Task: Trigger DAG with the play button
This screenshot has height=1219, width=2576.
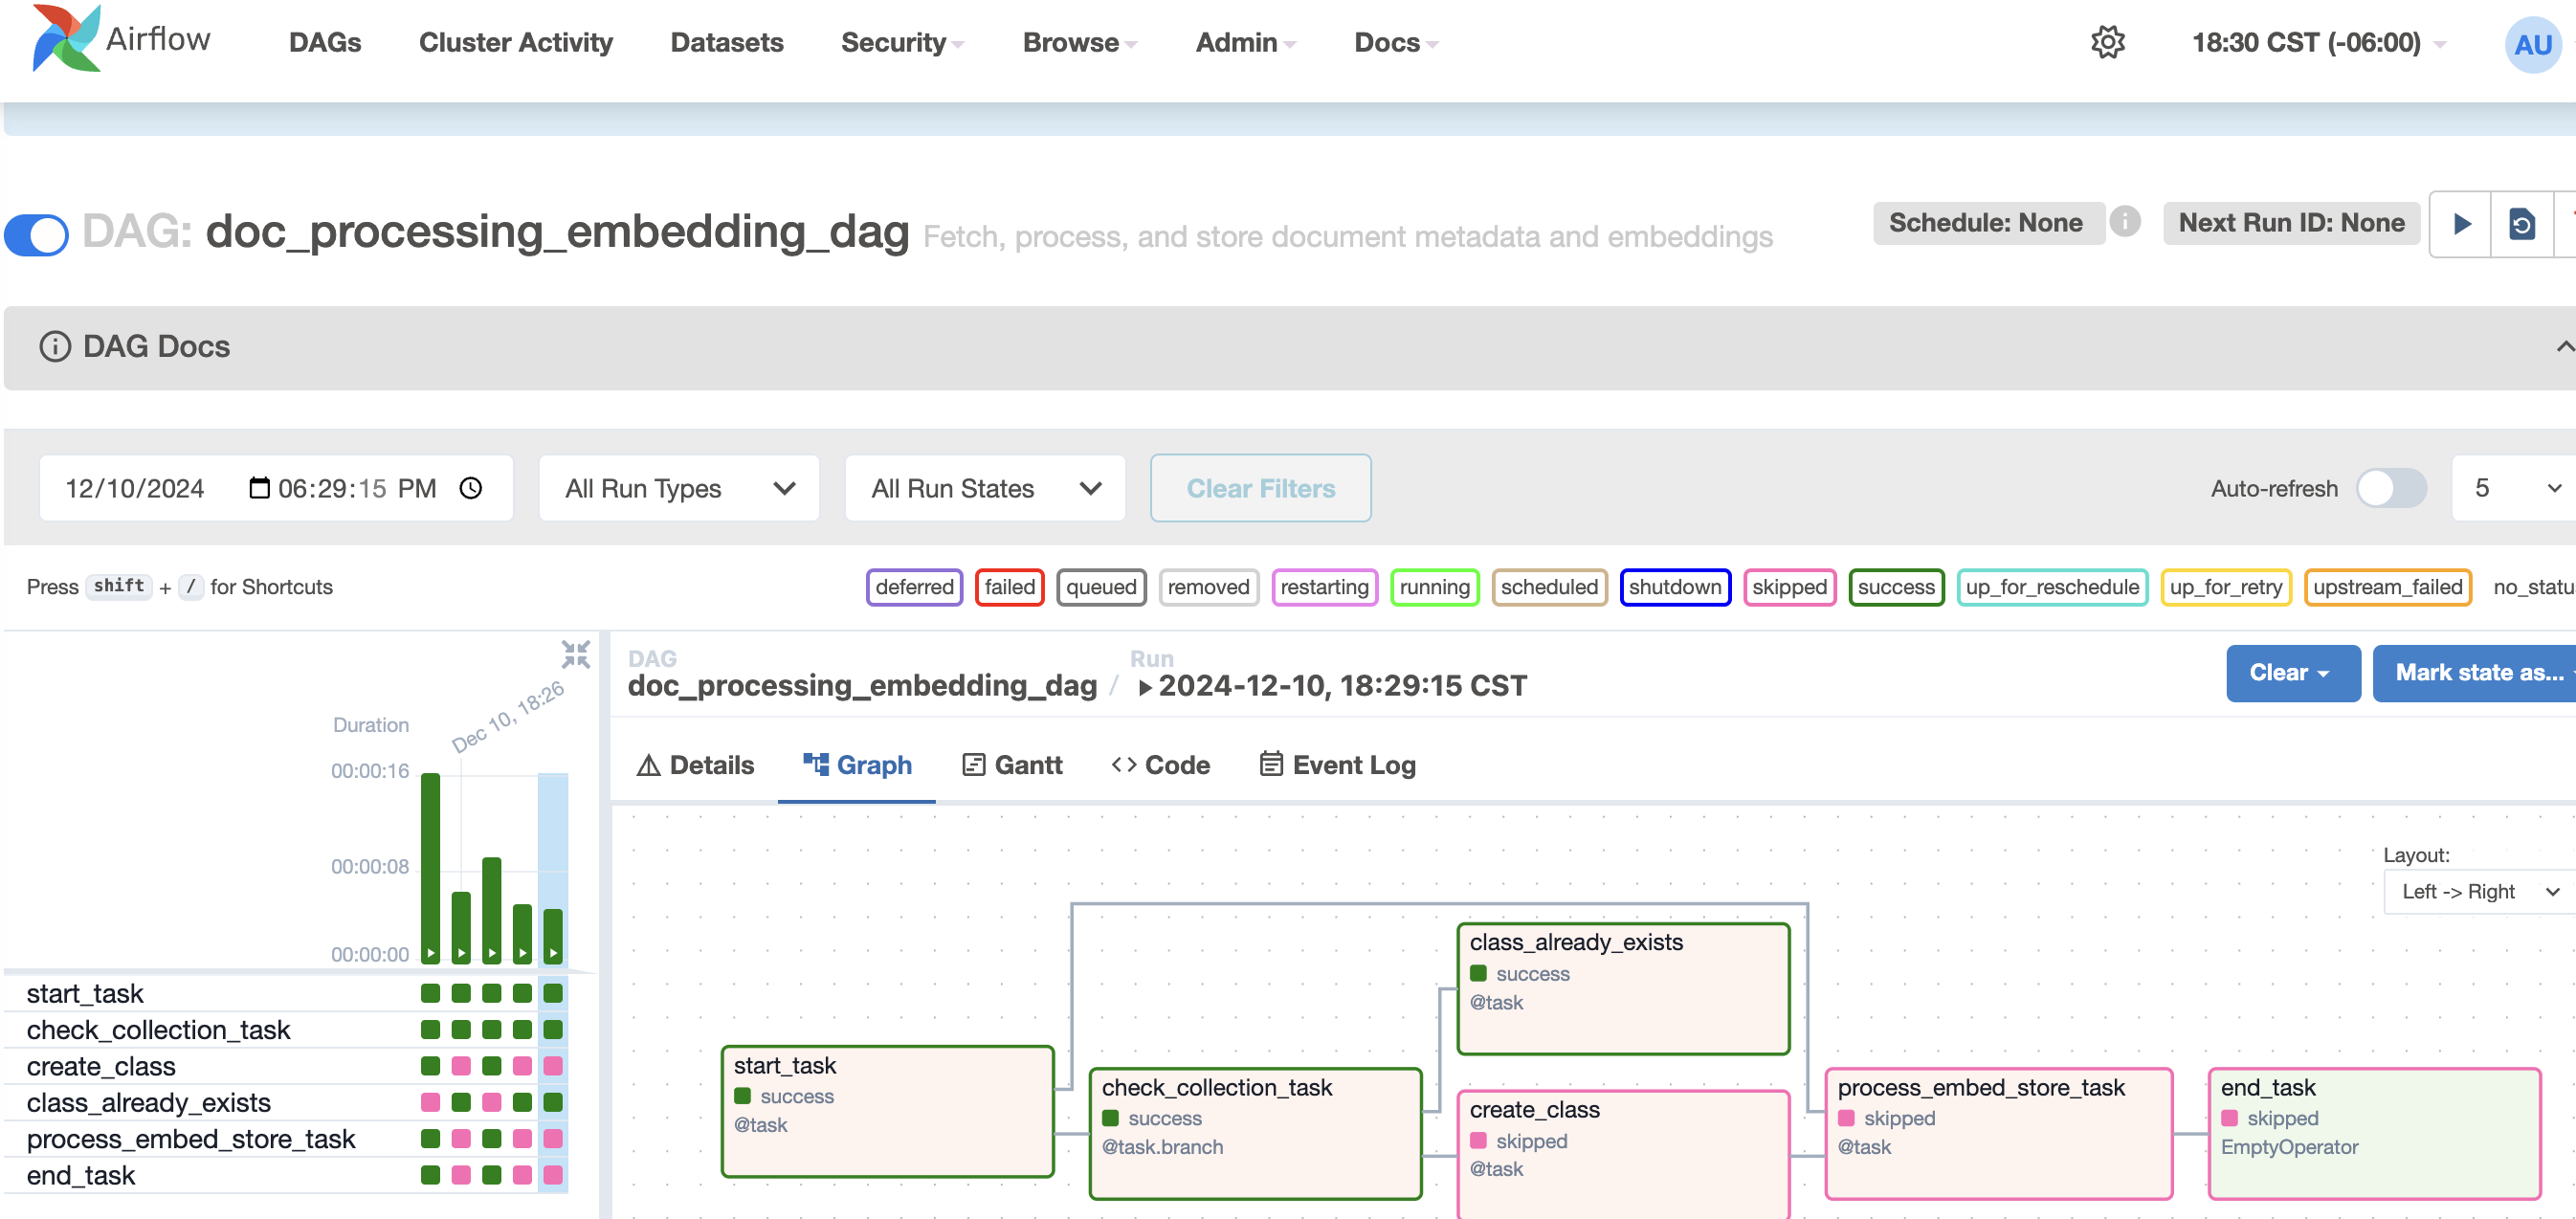Action: [2461, 224]
